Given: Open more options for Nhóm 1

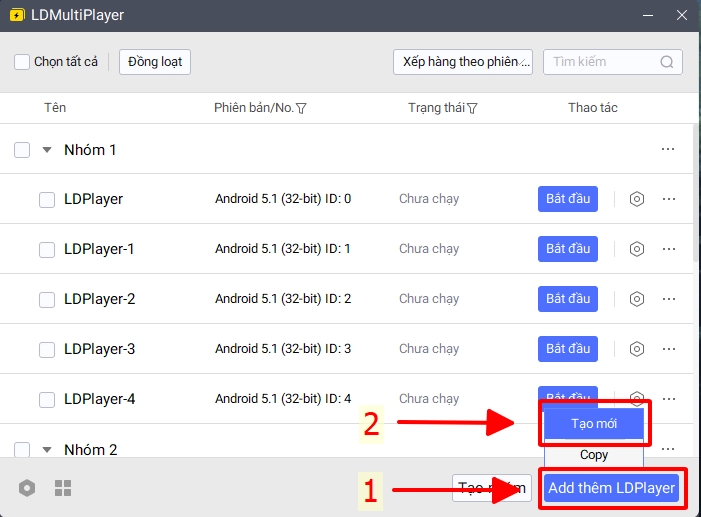Looking at the screenshot, I should tap(668, 149).
